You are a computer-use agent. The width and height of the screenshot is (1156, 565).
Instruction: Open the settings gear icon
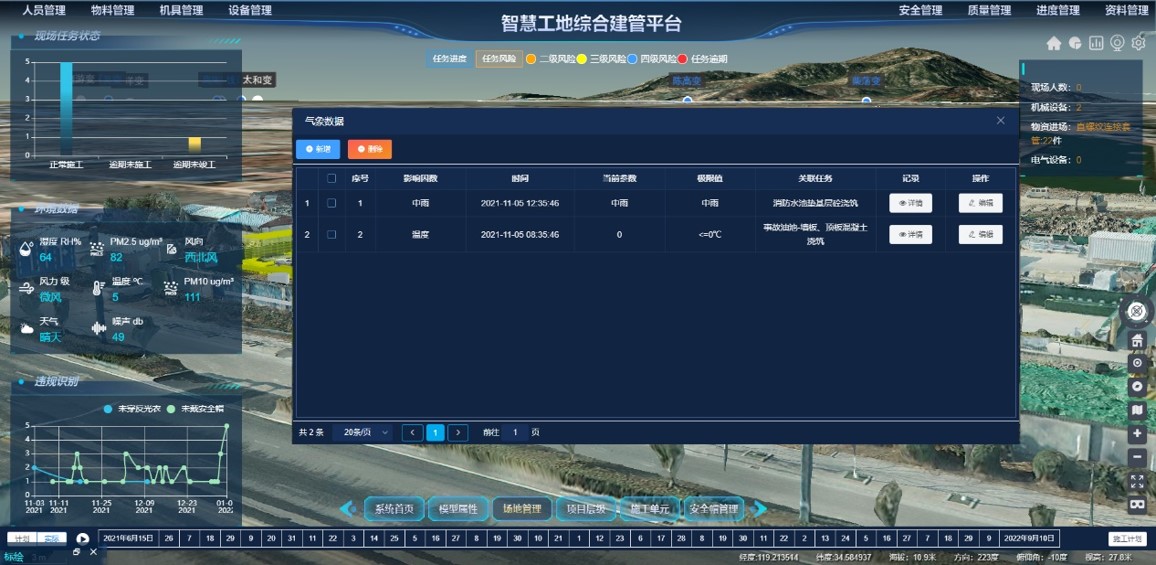coord(1138,43)
